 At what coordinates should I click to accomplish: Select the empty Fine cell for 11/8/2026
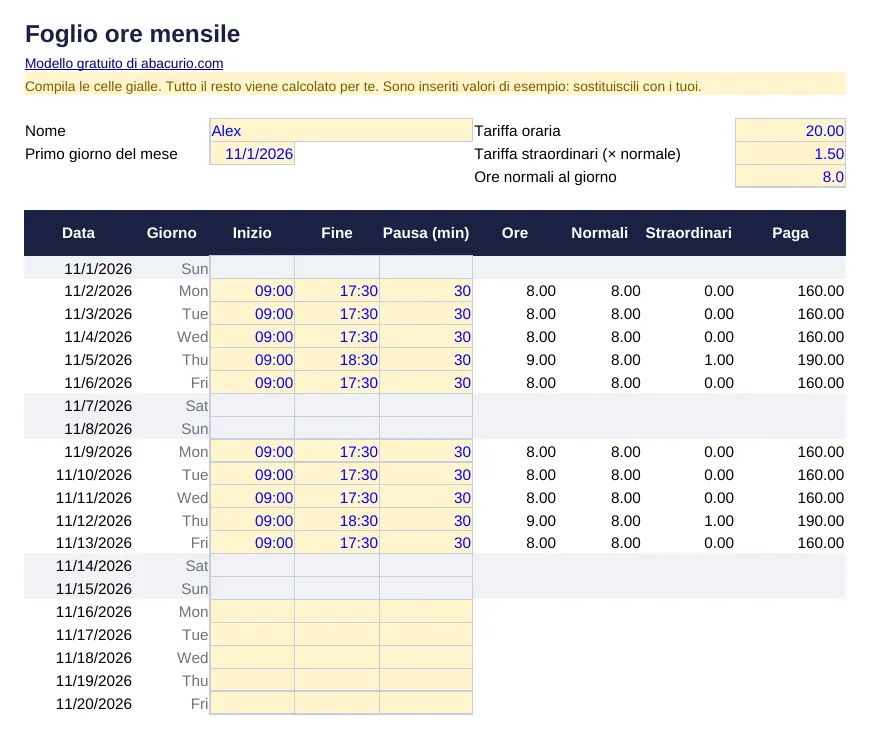[x=337, y=428]
